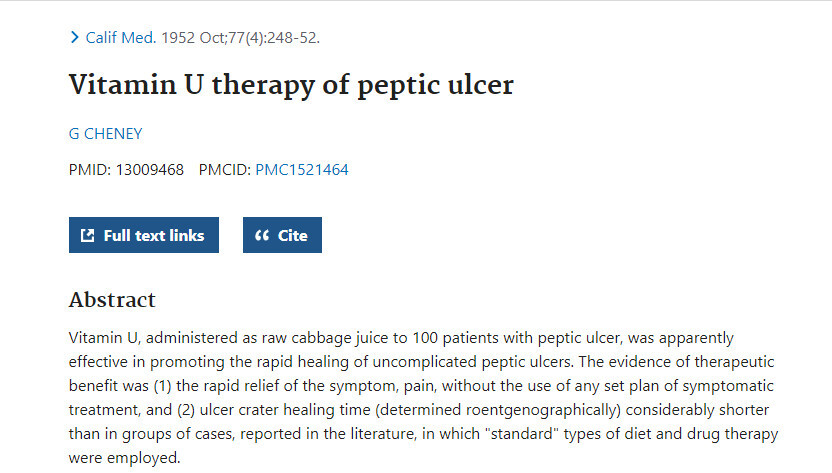Click the Abstract section heading

(x=112, y=300)
